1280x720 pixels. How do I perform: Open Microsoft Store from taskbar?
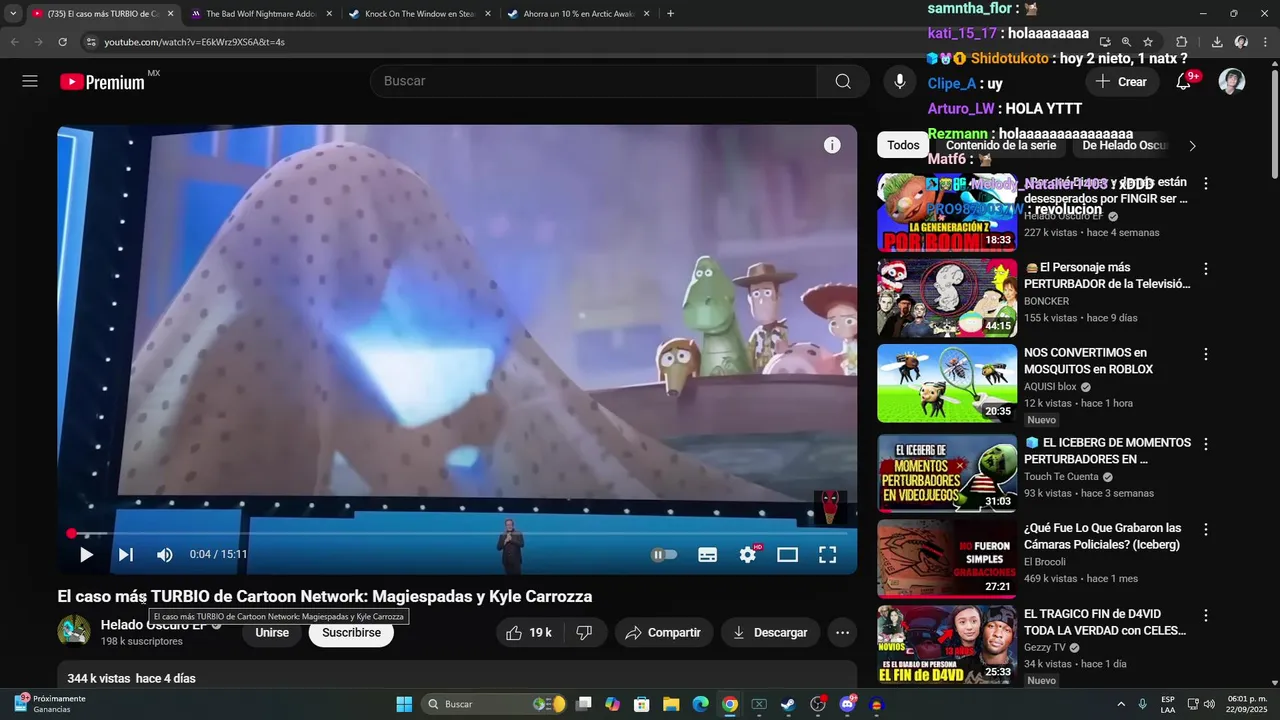pyautogui.click(x=642, y=704)
